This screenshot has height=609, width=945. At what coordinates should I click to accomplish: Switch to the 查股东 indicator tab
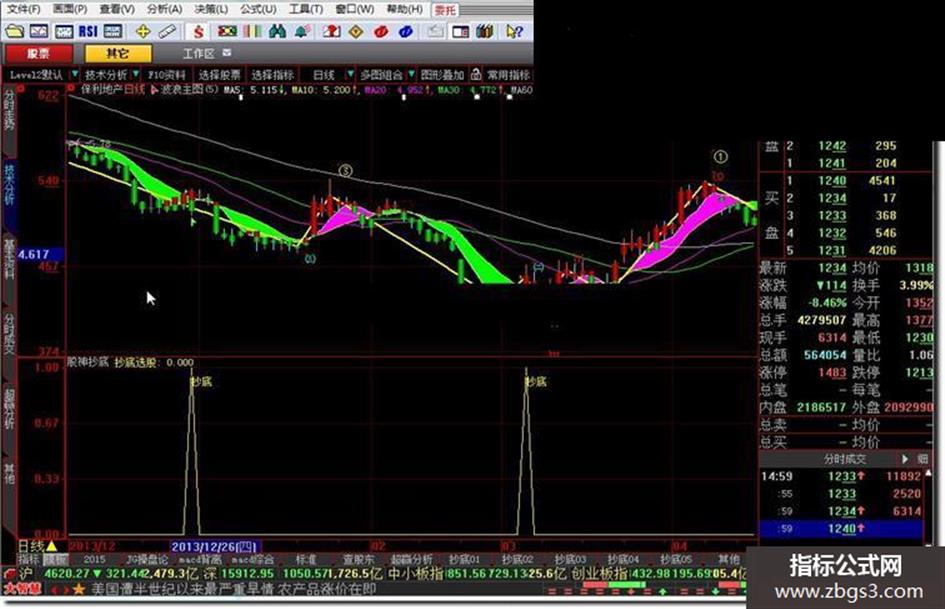(x=358, y=560)
